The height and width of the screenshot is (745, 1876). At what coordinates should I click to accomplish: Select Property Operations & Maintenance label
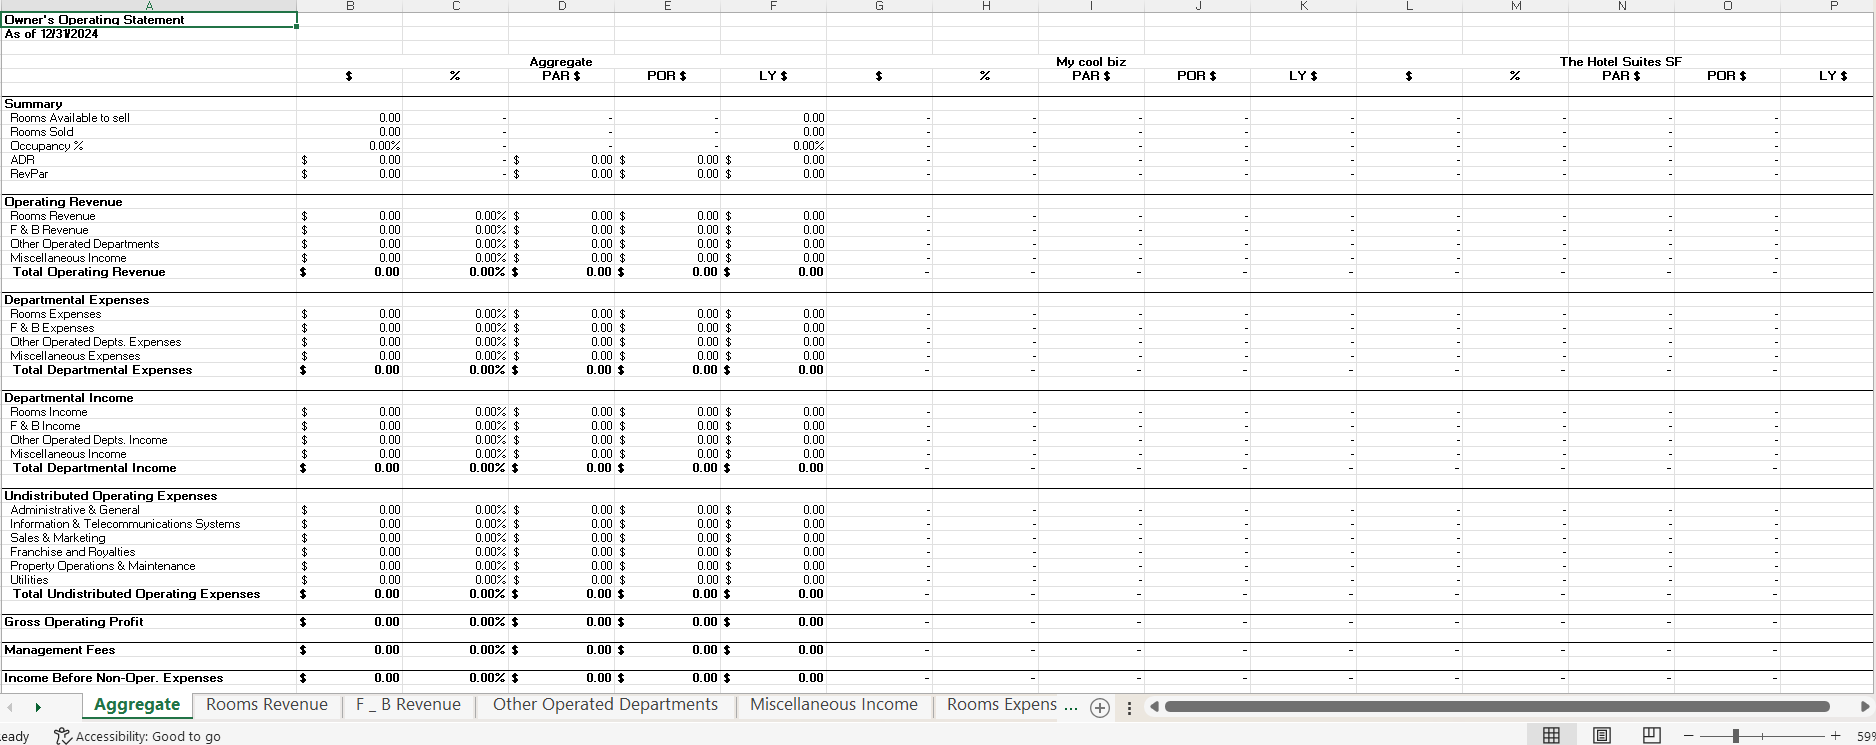point(103,566)
